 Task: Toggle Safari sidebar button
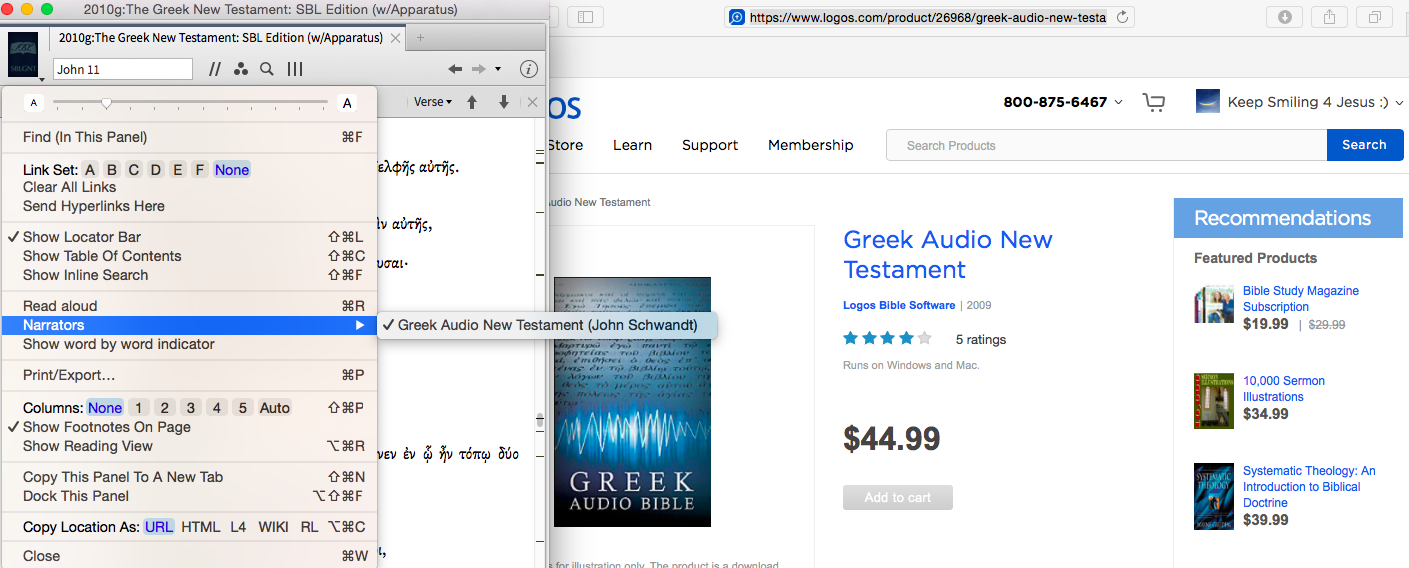click(586, 17)
